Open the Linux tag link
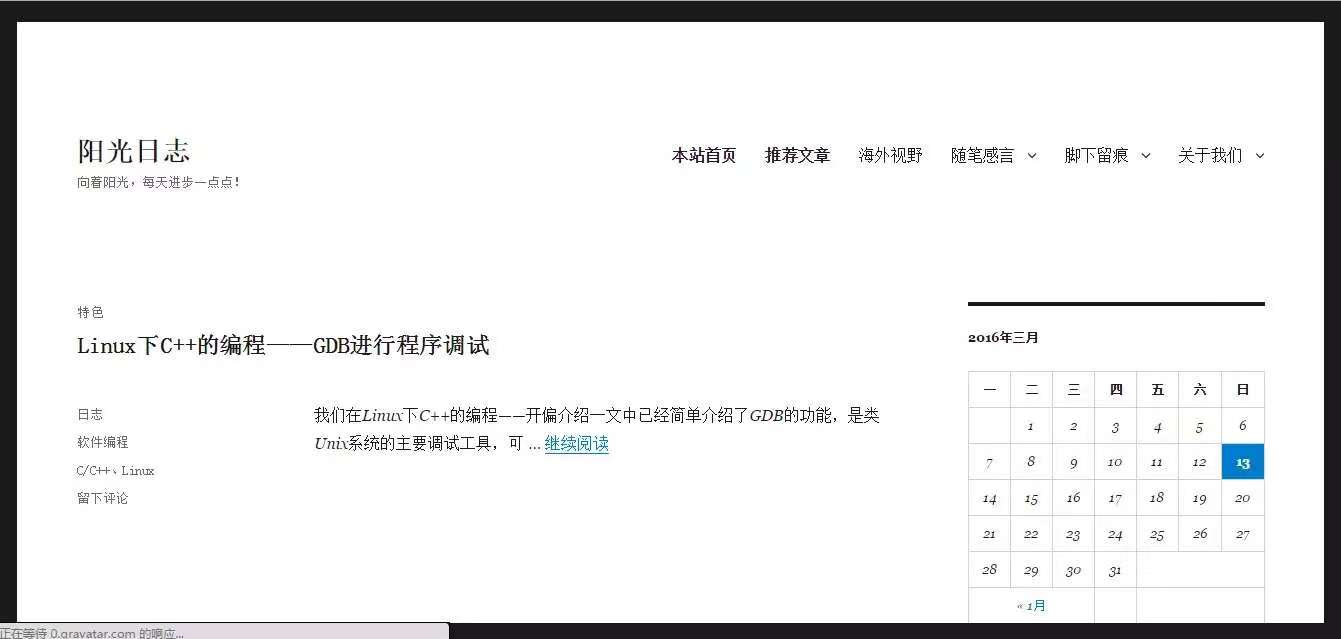Viewport: 1341px width, 639px height. click(x=138, y=471)
